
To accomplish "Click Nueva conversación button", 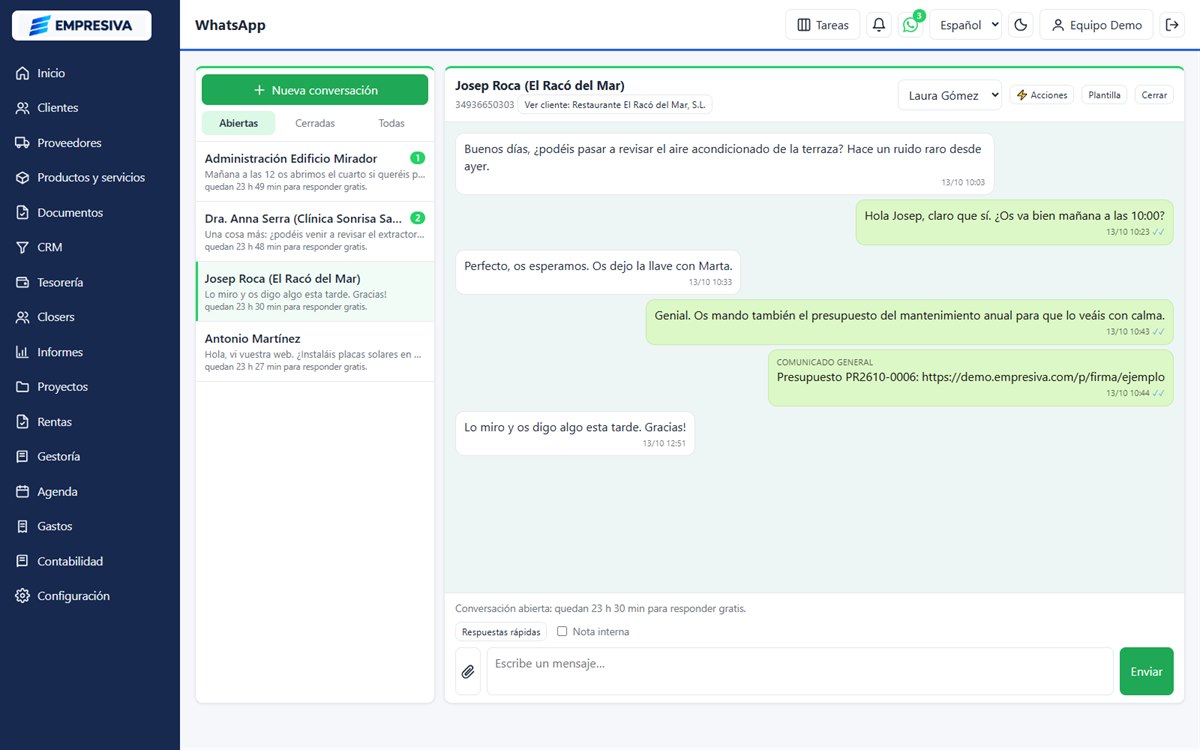I will (315, 90).
